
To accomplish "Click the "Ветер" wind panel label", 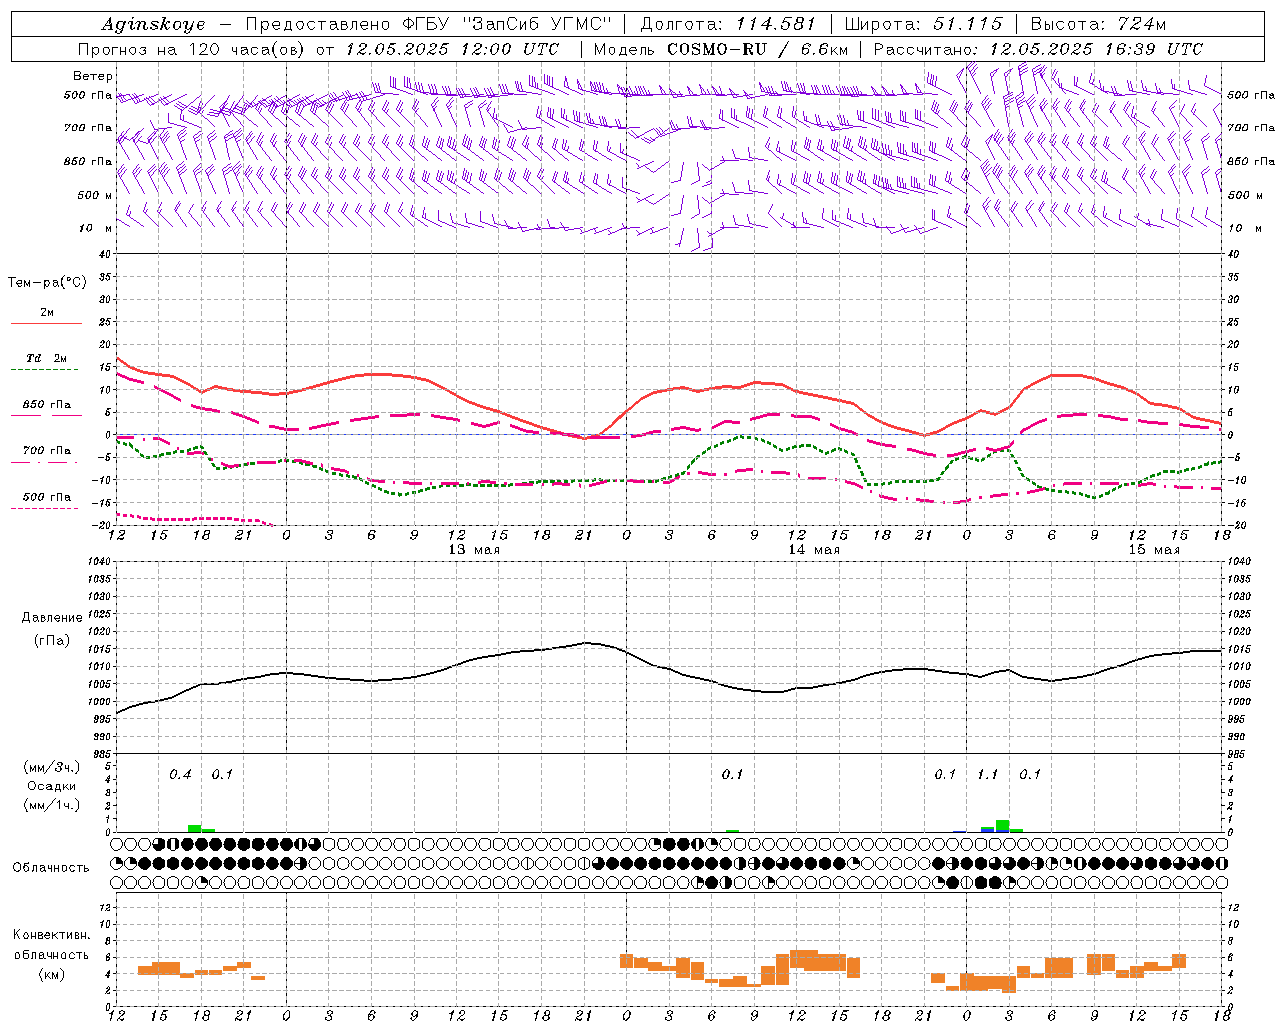I will point(93,76).
